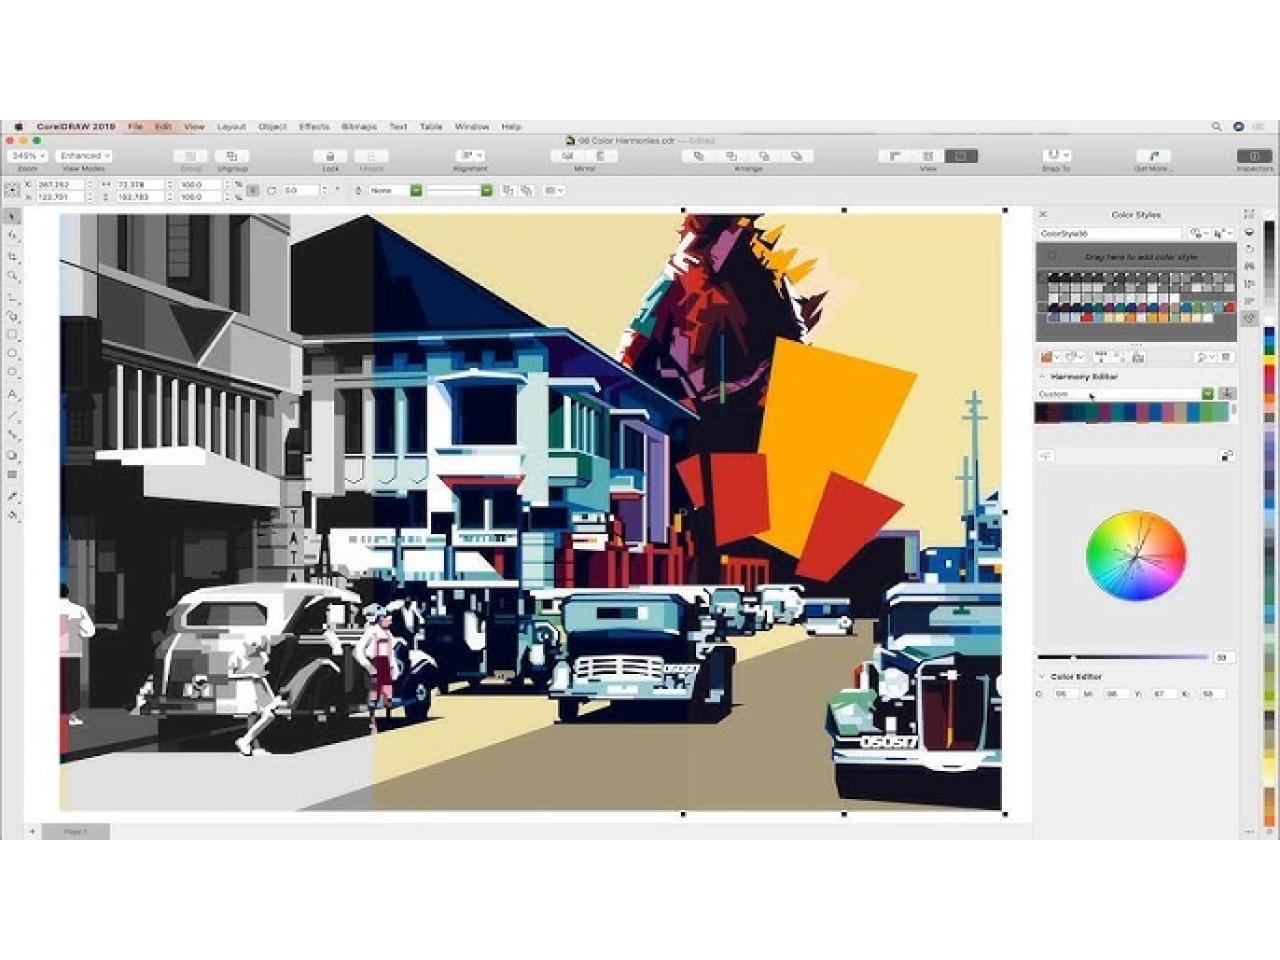Open the Snap To dropdown
Viewport: 1280px width, 960px height.
point(1056,156)
